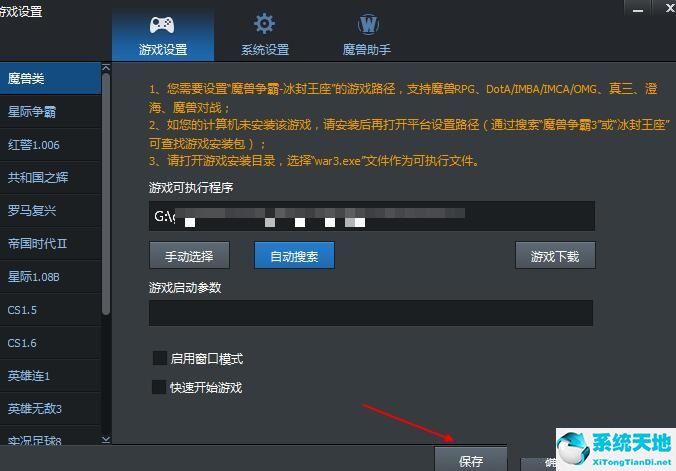Screen dimensions: 676x471
Task: Select 帝国时代II in the list
Action: pyautogui.click(x=50, y=244)
